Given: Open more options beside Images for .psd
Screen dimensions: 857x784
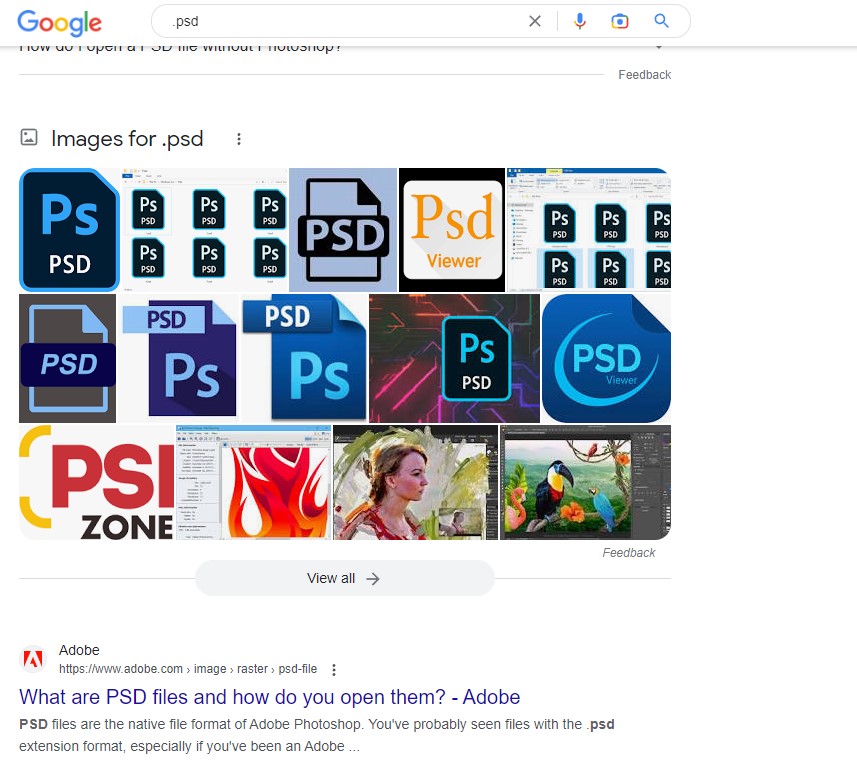Looking at the screenshot, I should 238,139.
